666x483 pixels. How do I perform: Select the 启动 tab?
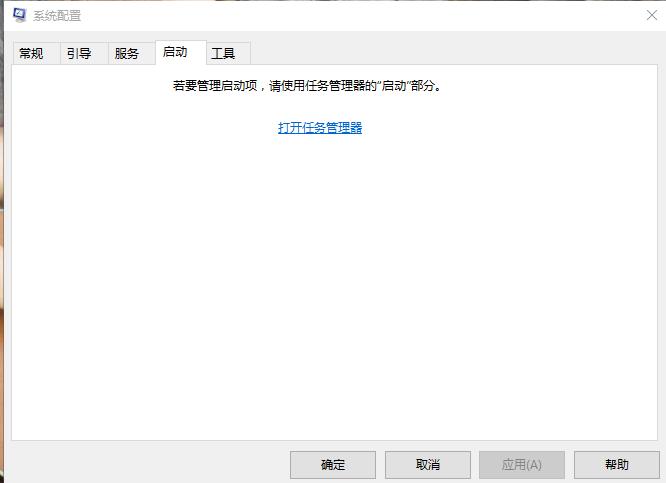181,52
